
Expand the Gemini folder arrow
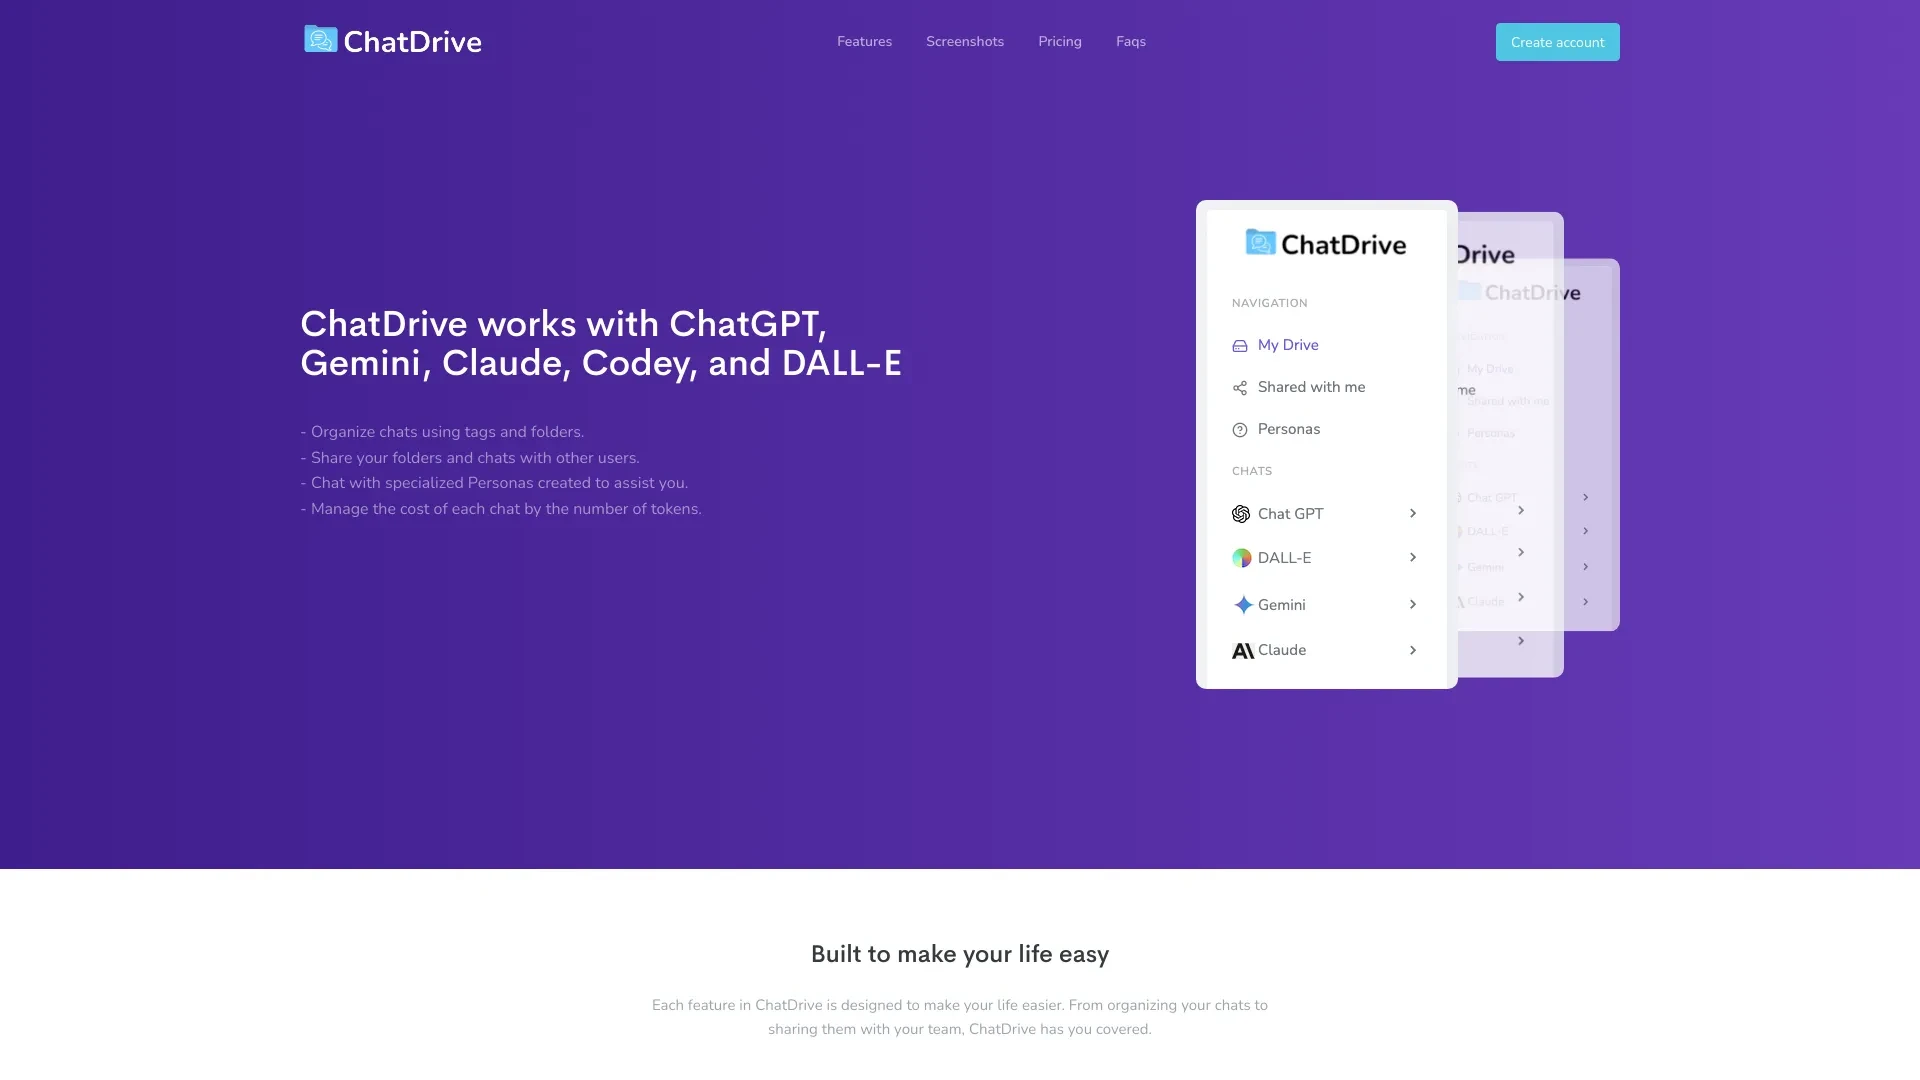1412,603
